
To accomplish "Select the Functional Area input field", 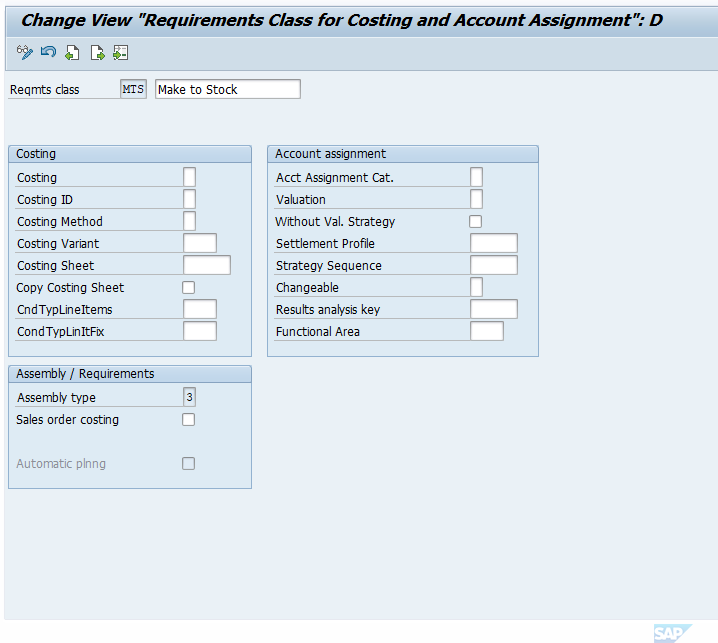I will (487, 331).
